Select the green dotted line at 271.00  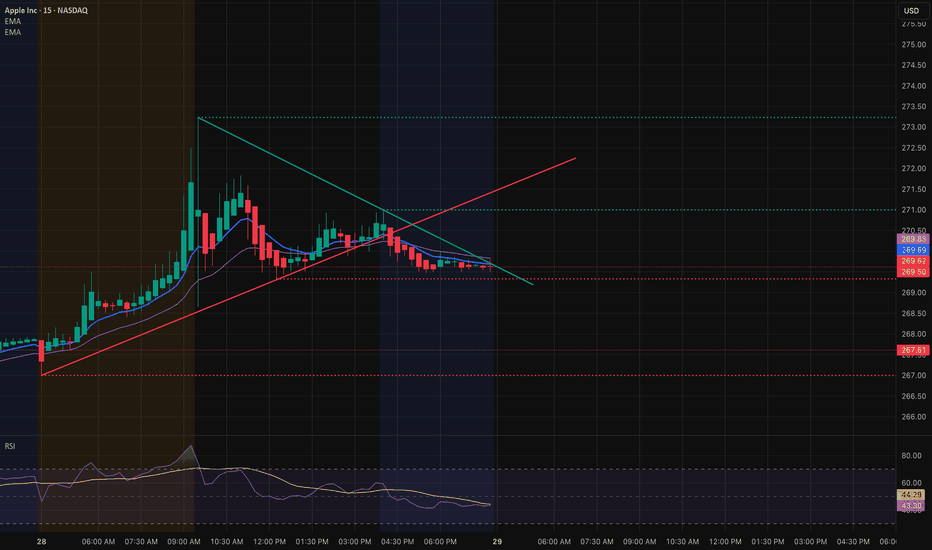700,210
